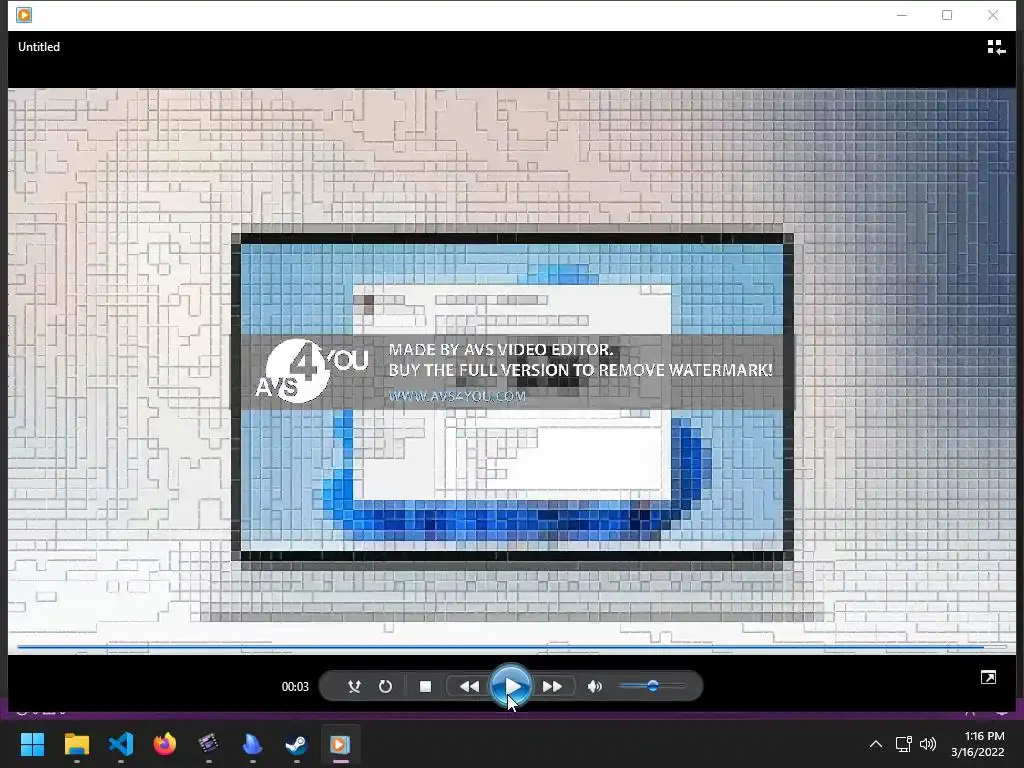Mute the player volume
Viewport: 1024px width, 768px height.
pyautogui.click(x=594, y=686)
